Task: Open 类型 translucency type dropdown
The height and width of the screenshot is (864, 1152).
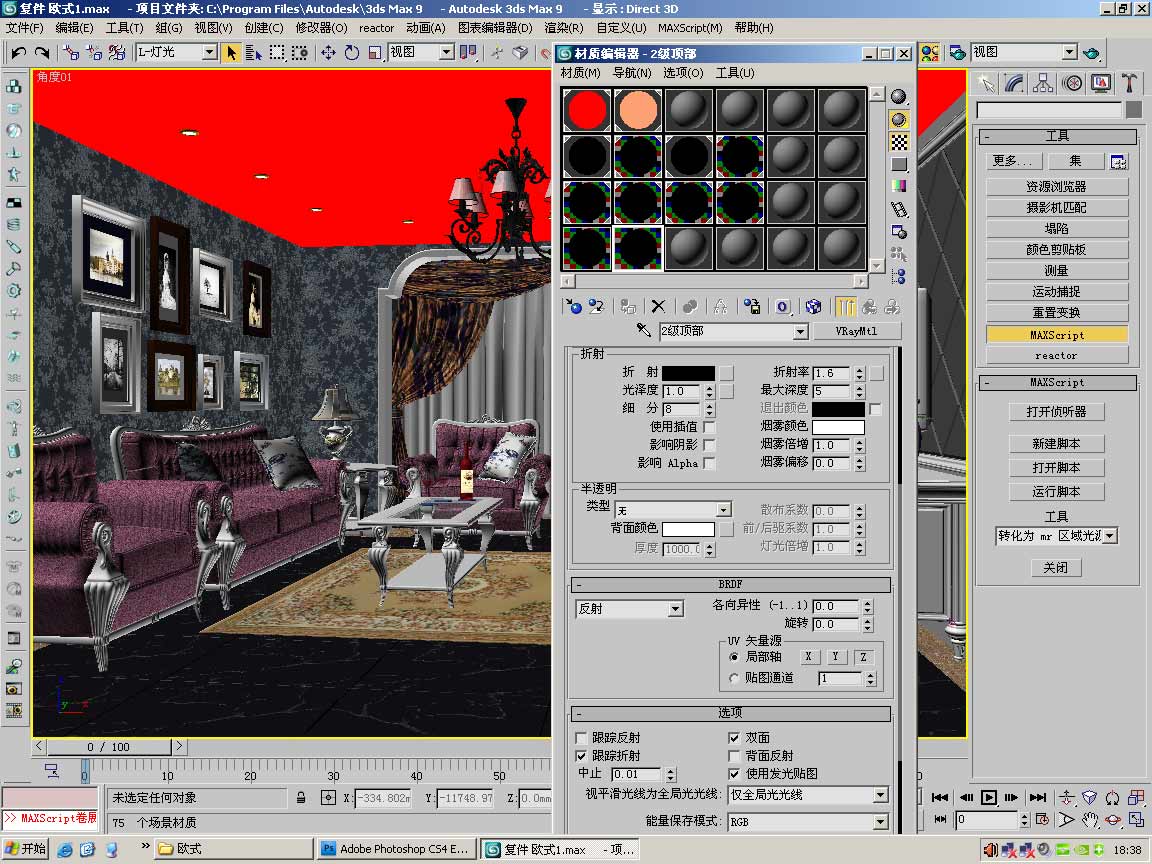Action: click(724, 510)
